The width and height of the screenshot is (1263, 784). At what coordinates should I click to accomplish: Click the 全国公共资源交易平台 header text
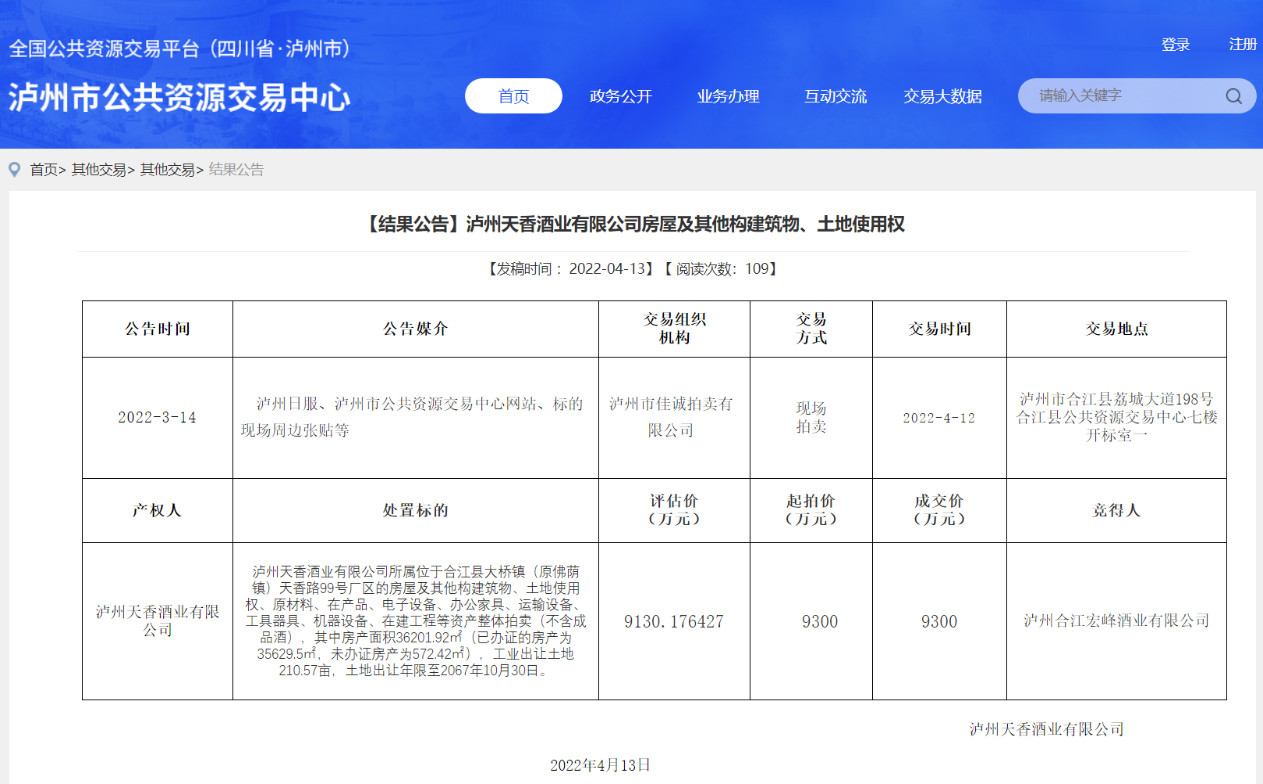coord(181,48)
